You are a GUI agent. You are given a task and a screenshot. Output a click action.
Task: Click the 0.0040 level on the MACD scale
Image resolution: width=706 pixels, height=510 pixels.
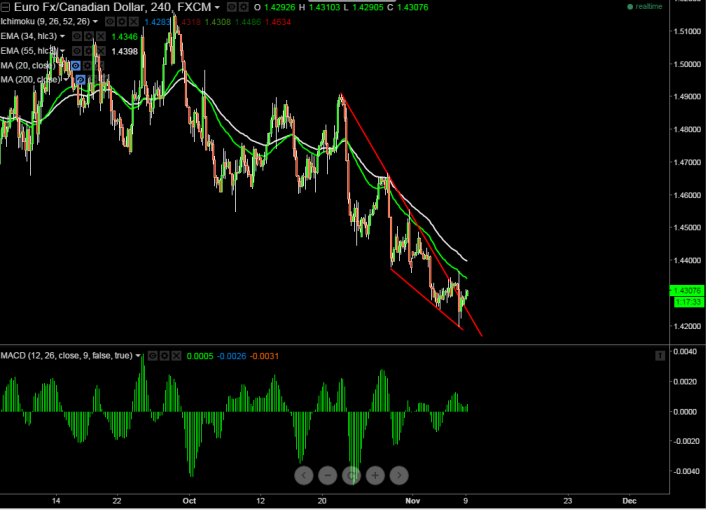(685, 351)
